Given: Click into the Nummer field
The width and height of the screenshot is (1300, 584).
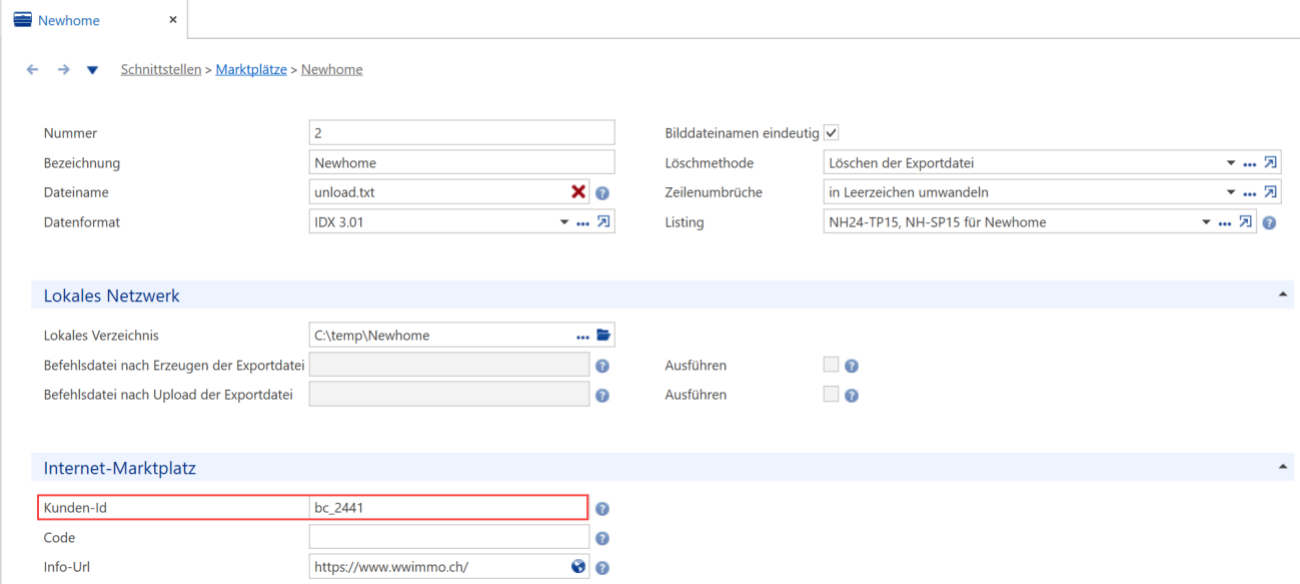Looking at the screenshot, I should coord(462,133).
